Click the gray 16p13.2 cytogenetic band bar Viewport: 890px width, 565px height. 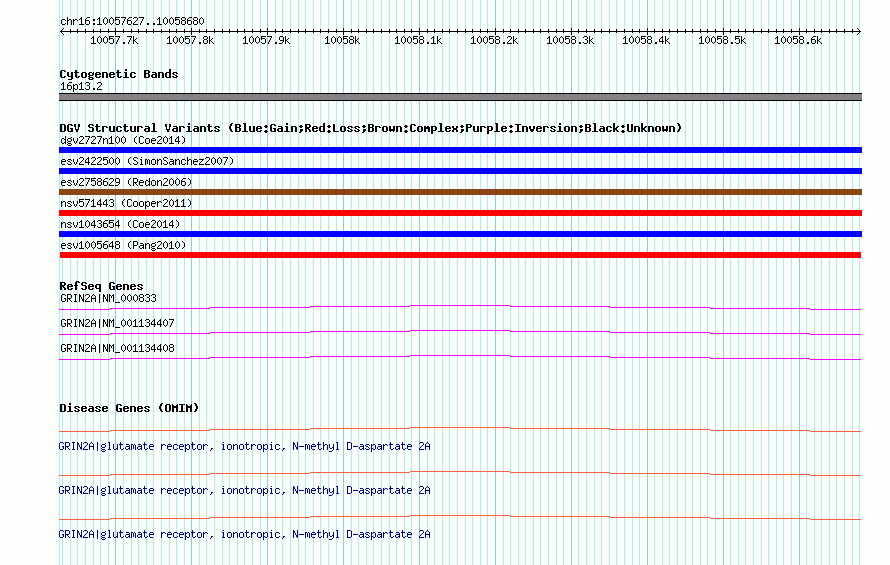coord(460,97)
